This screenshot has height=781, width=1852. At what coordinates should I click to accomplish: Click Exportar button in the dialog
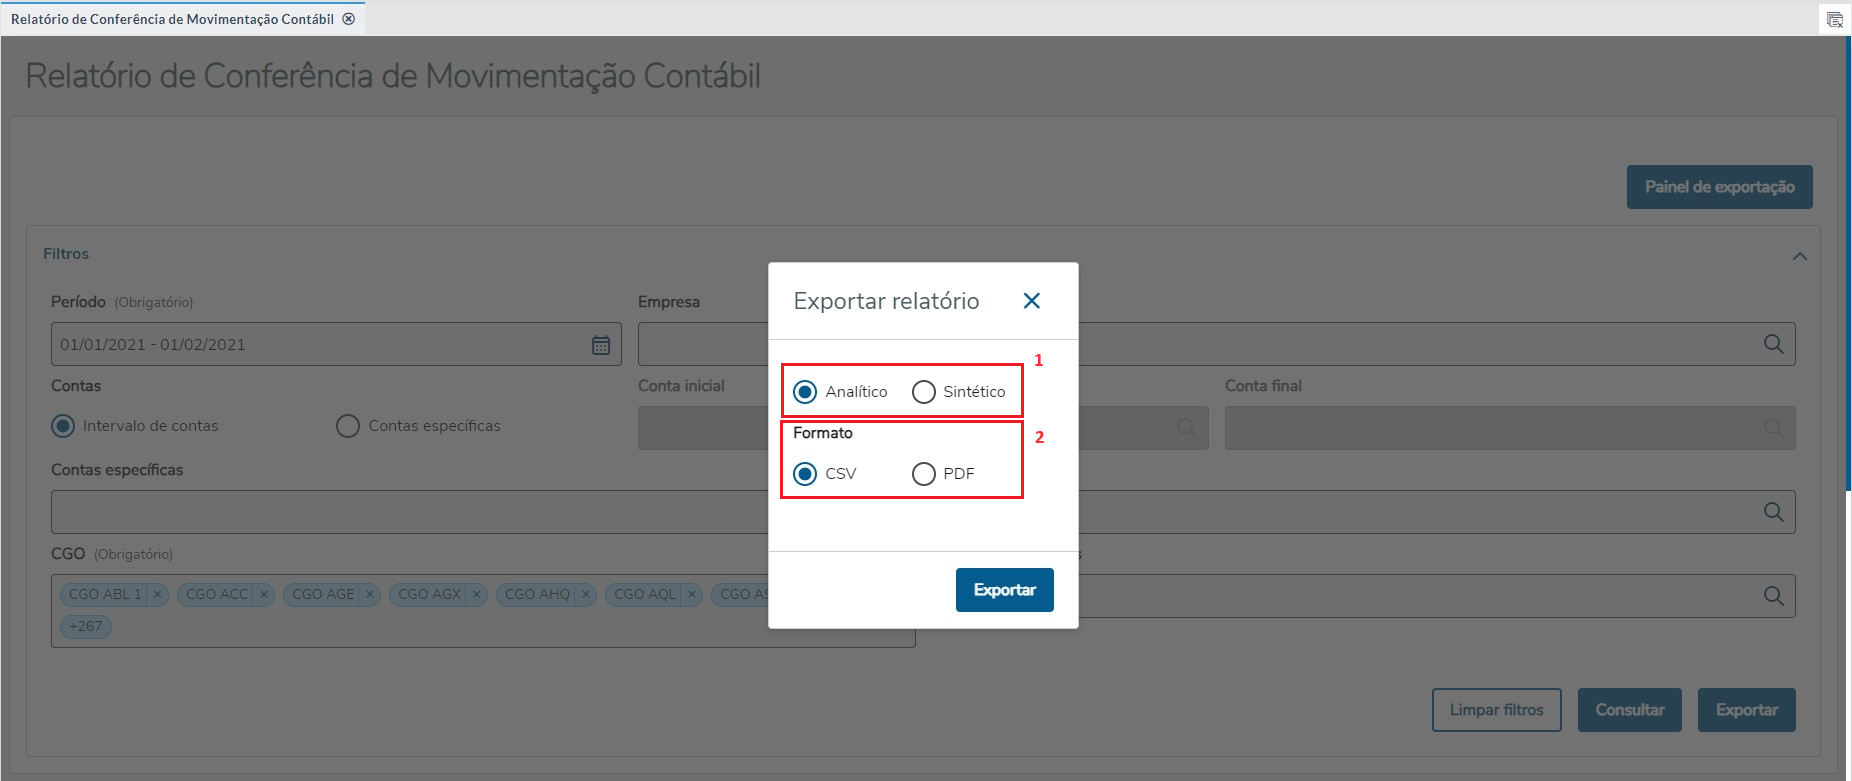pos(1004,590)
